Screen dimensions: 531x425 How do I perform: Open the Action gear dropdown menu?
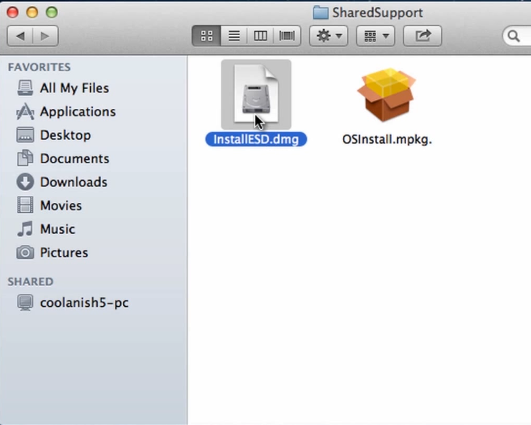(x=328, y=36)
